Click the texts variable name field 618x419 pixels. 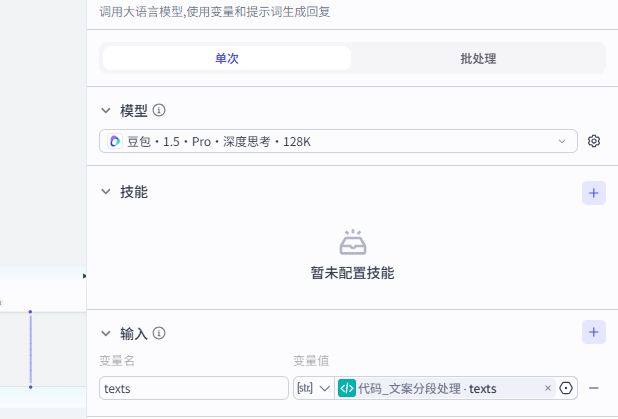click(x=193, y=388)
